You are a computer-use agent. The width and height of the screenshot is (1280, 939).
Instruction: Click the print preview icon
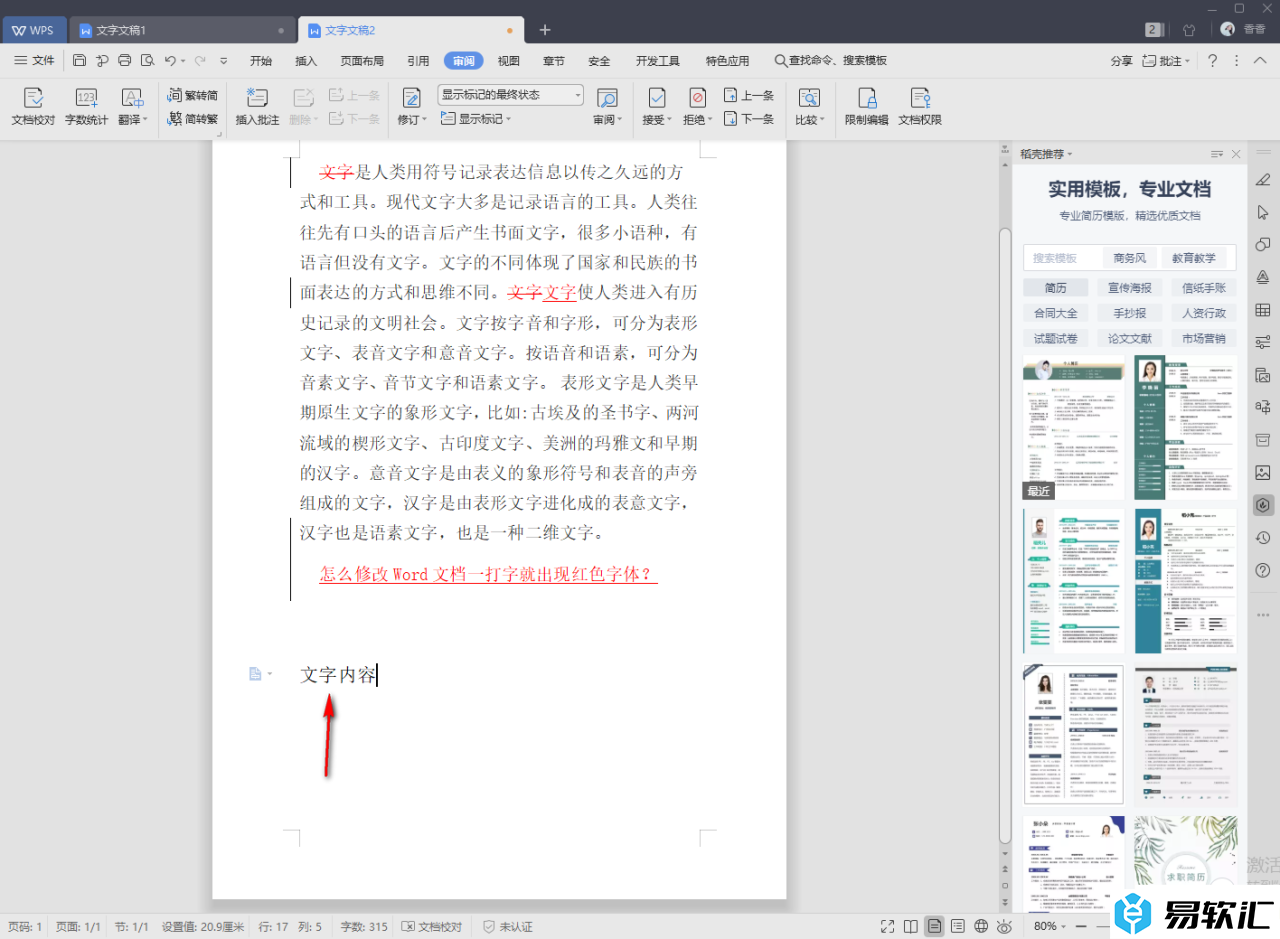pyautogui.click(x=147, y=61)
